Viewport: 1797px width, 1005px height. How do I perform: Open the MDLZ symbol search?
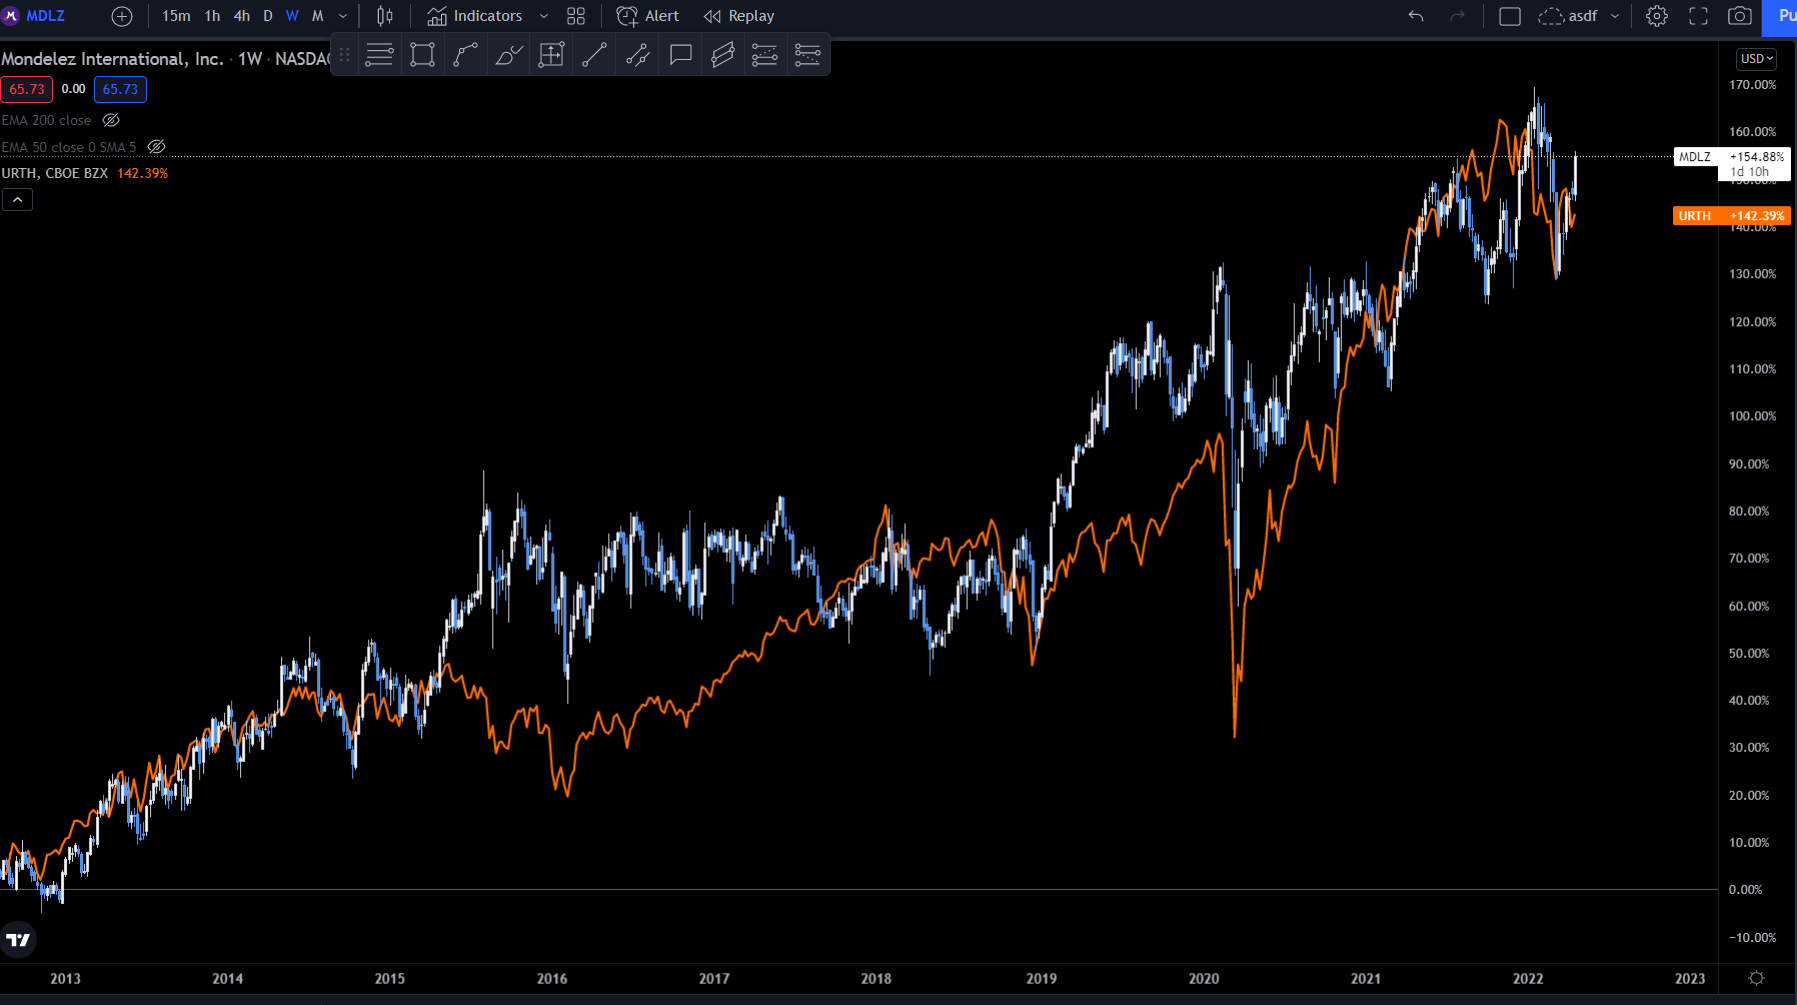[36, 16]
